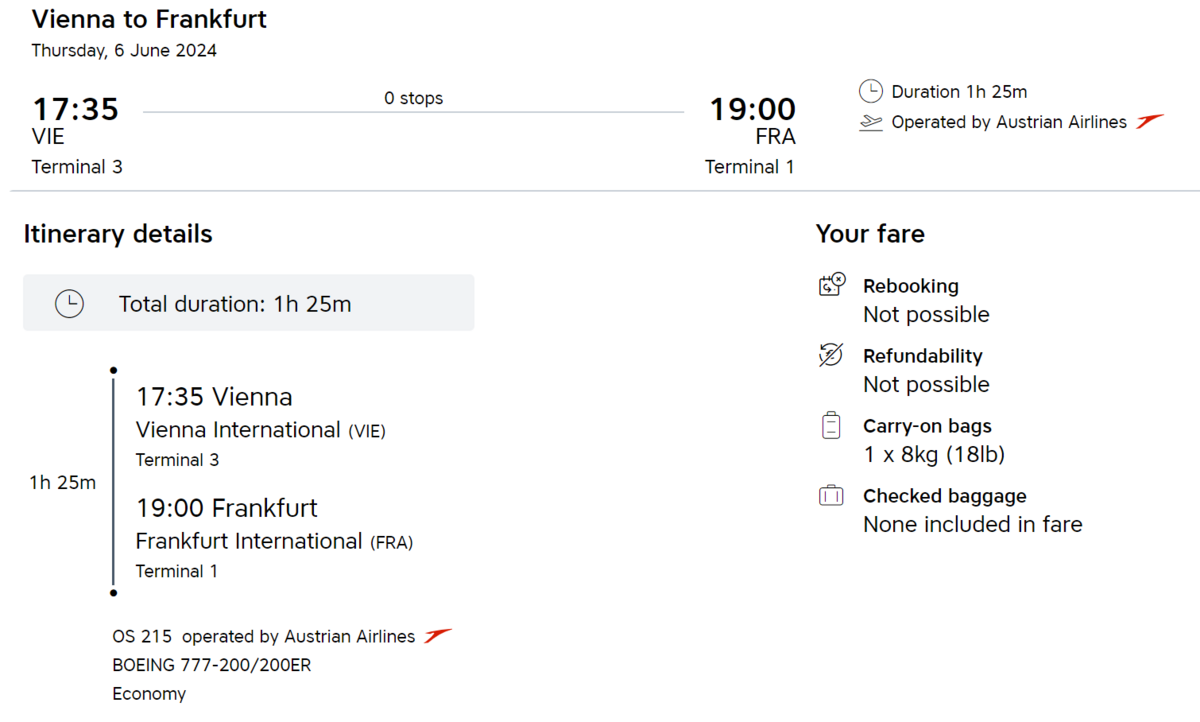
Task: Click the 17:35 departure time in header
Action: tap(76, 109)
